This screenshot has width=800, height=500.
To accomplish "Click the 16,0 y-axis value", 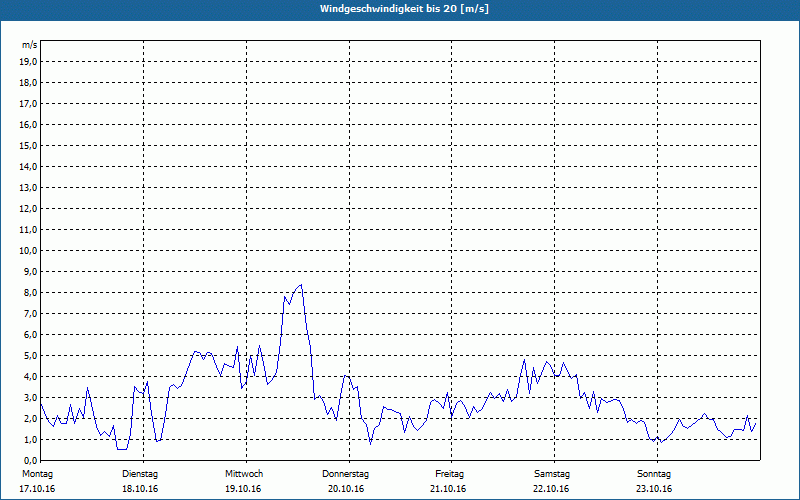I will [x=28, y=124].
